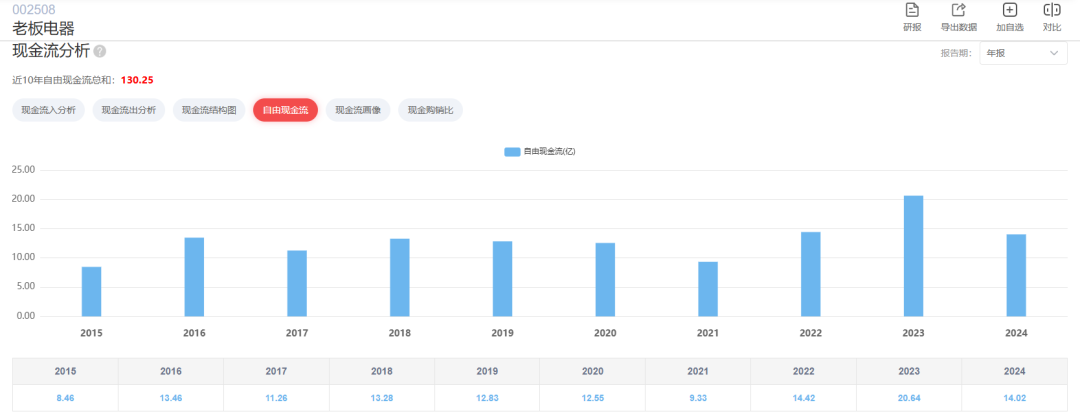
Task: Click table value 14.02
Action: tap(1015, 398)
